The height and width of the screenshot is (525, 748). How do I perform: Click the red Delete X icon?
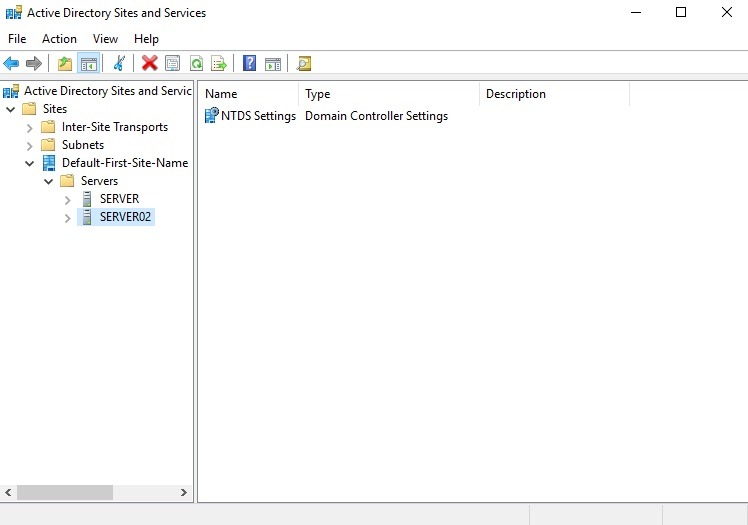tap(150, 64)
